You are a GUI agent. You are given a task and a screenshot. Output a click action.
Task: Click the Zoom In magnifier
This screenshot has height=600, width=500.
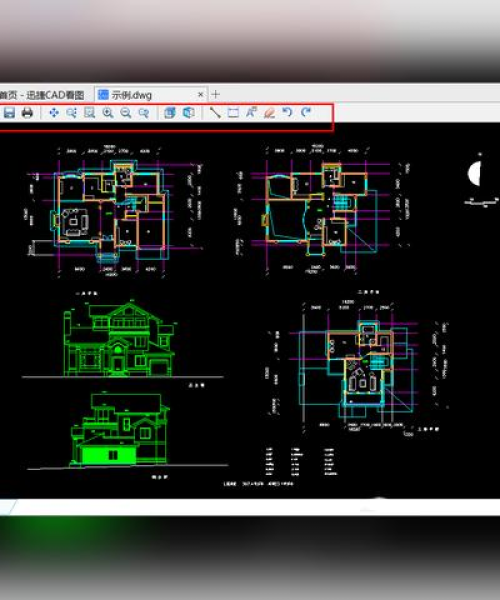click(x=108, y=112)
